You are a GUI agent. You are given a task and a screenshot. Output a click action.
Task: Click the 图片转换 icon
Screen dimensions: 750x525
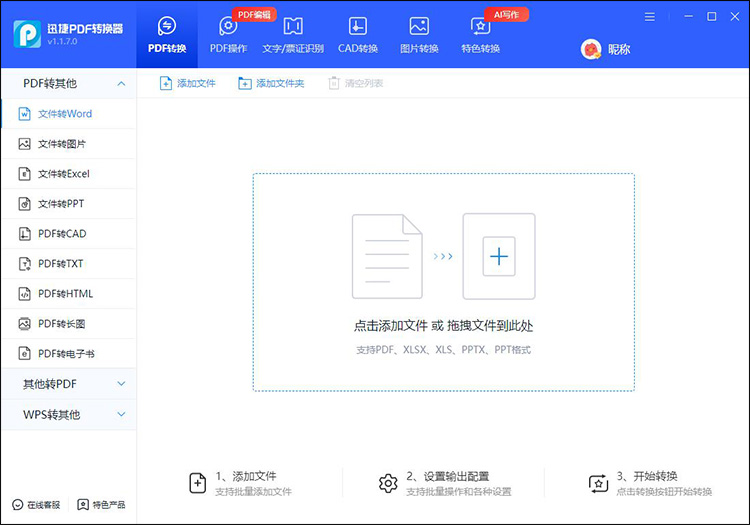tap(419, 27)
